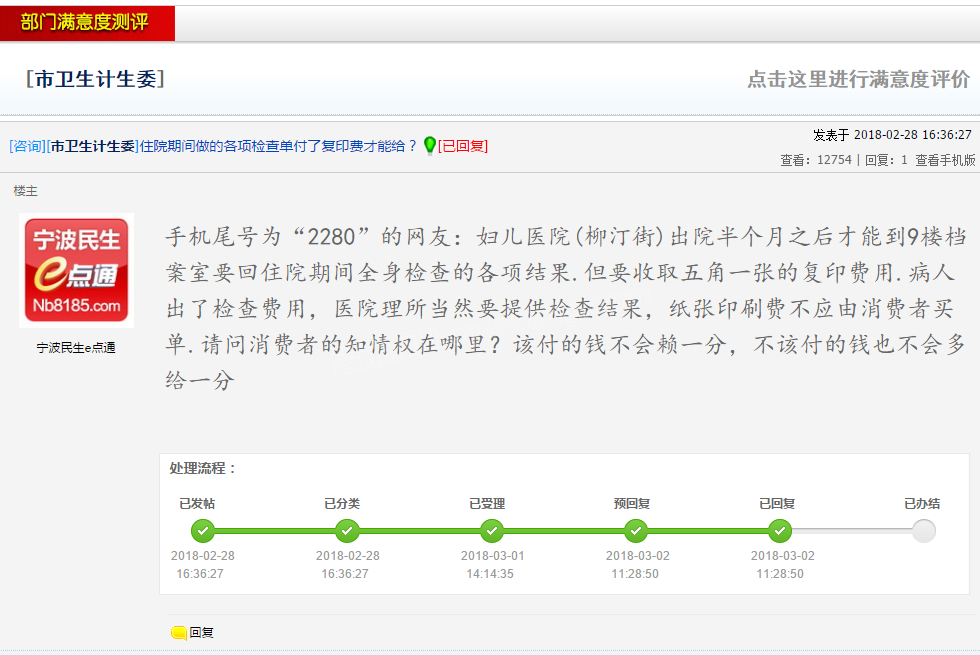Click the yellow reply bubble icon
This screenshot has height=655, width=980.
(x=179, y=632)
